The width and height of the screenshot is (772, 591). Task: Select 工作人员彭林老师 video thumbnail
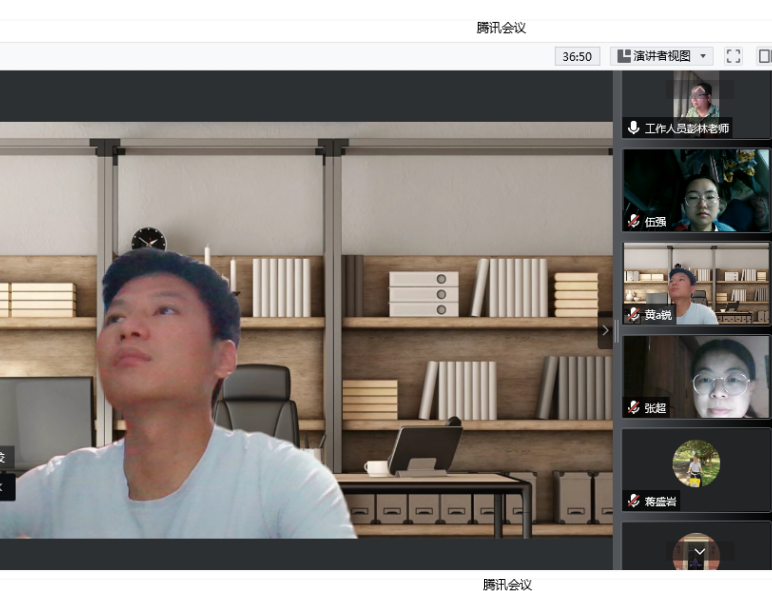696,100
